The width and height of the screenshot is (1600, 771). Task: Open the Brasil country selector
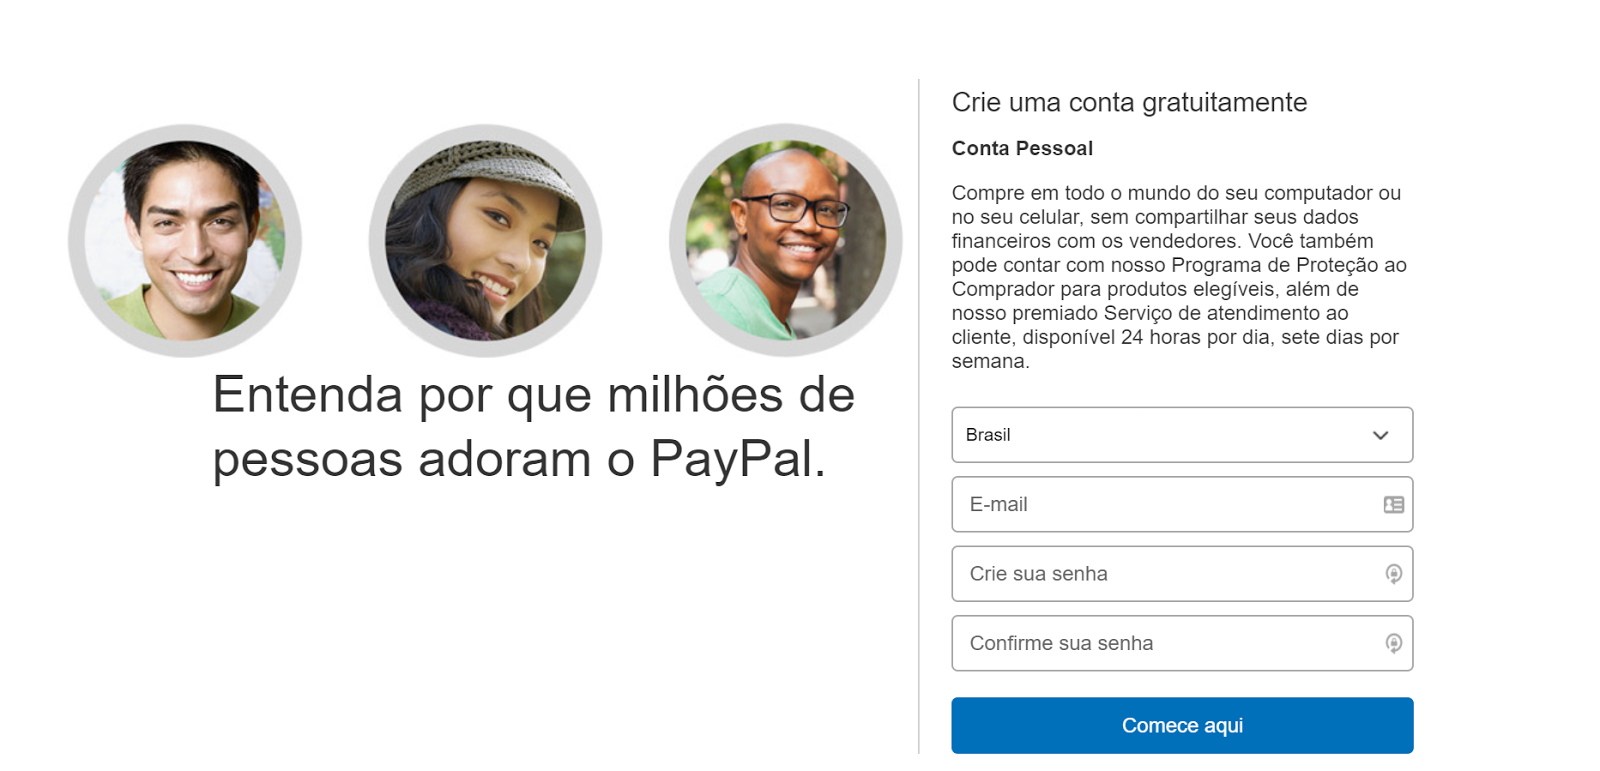[x=1182, y=435]
